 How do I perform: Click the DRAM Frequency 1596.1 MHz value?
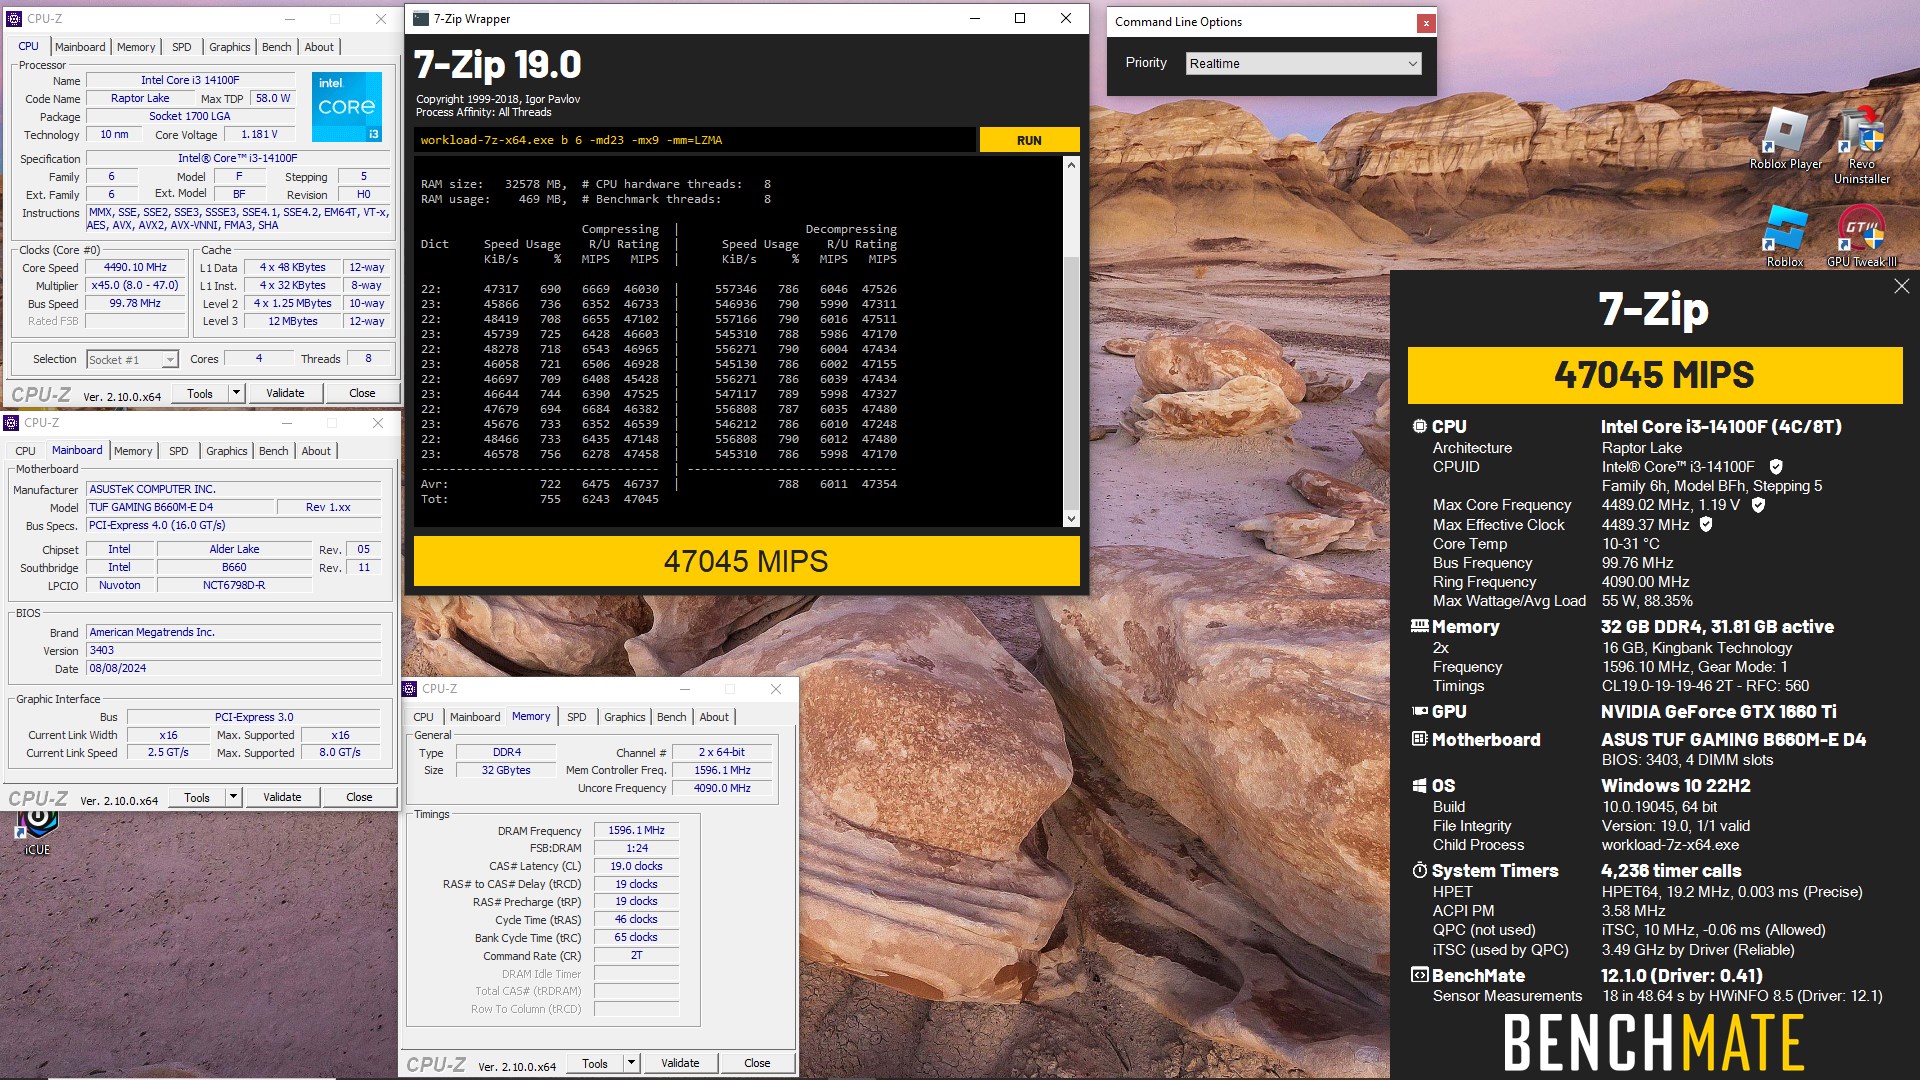coord(637,830)
